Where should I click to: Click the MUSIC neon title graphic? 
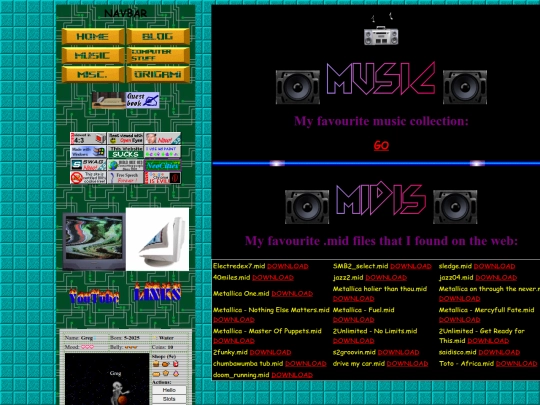click(x=381, y=79)
